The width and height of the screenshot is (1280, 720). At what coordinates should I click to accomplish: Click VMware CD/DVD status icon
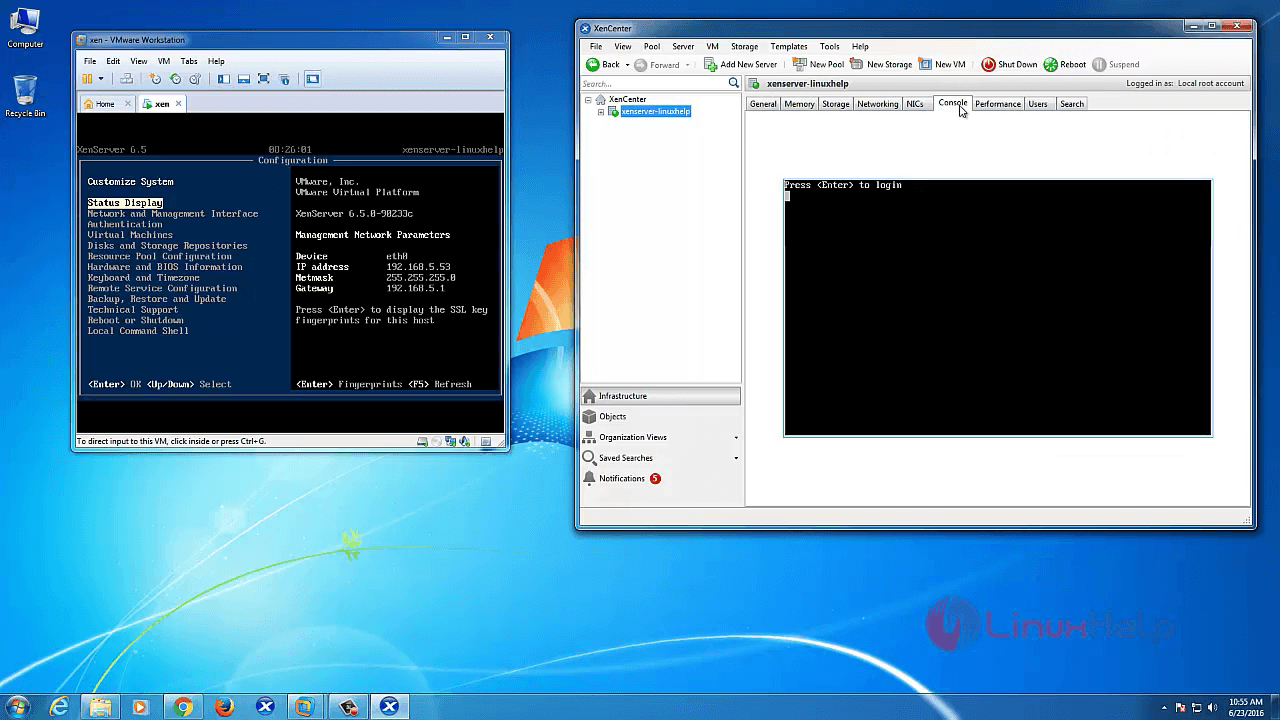(x=436, y=441)
